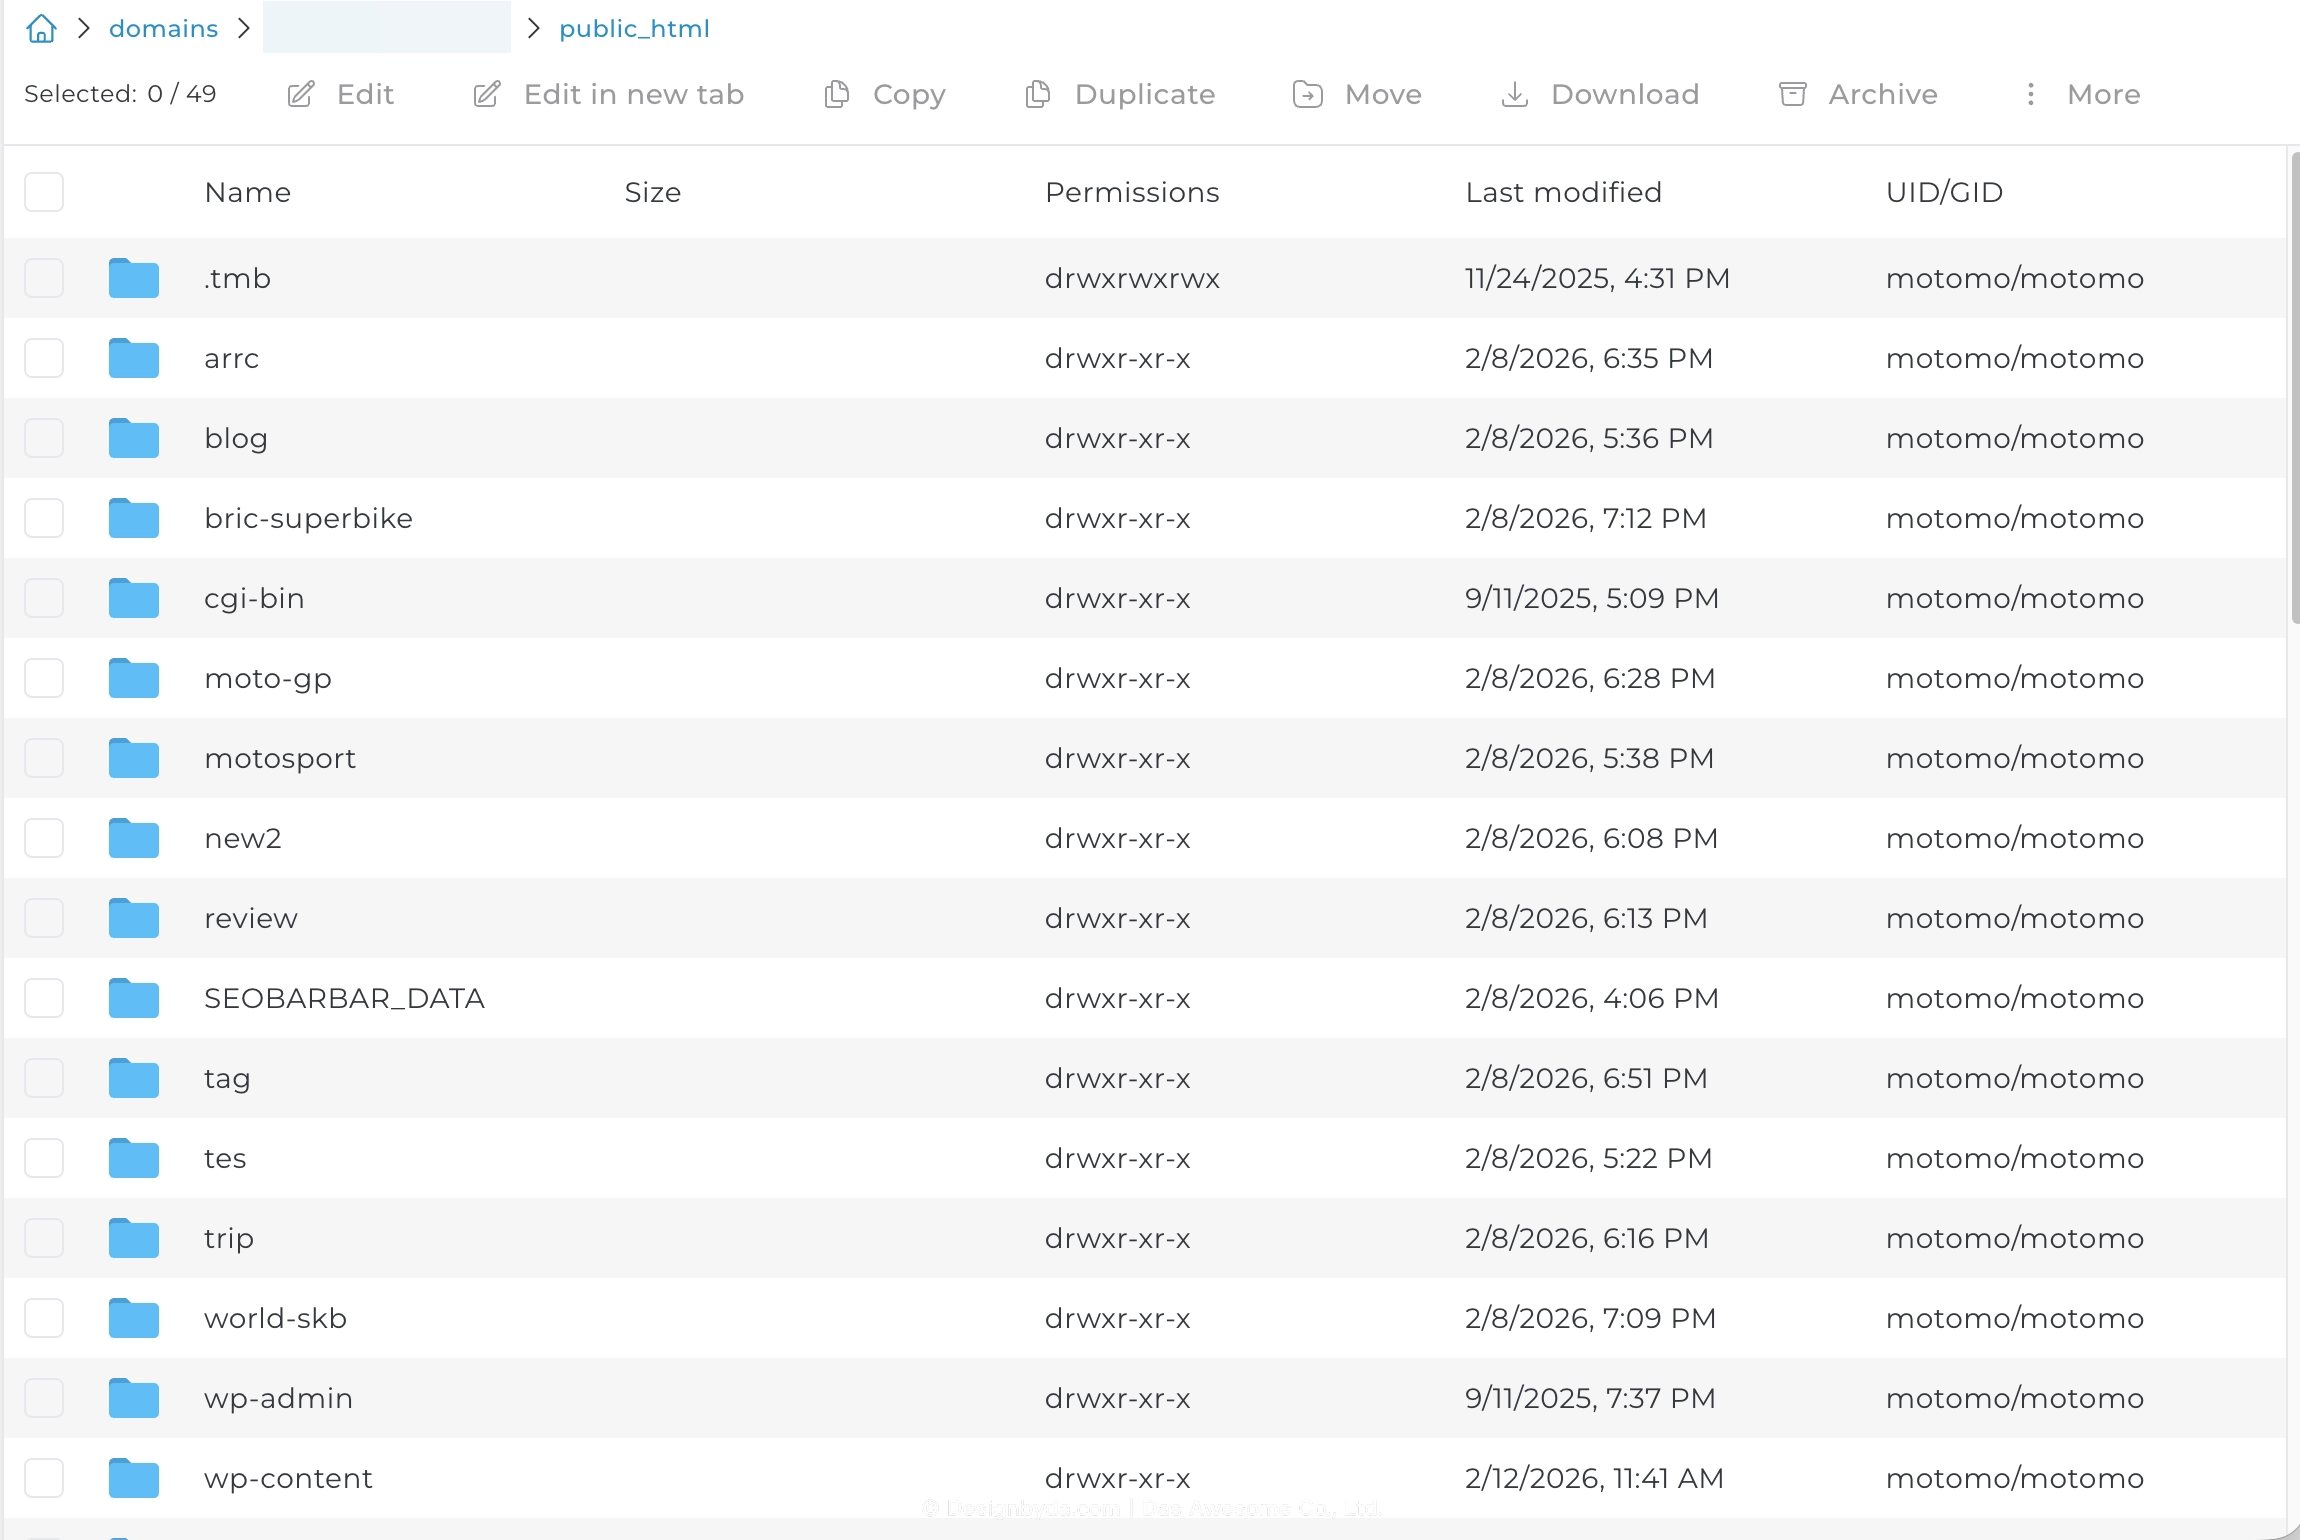Click the chevron after domains breadcrumb
The width and height of the screenshot is (2300, 1540).
tap(243, 28)
